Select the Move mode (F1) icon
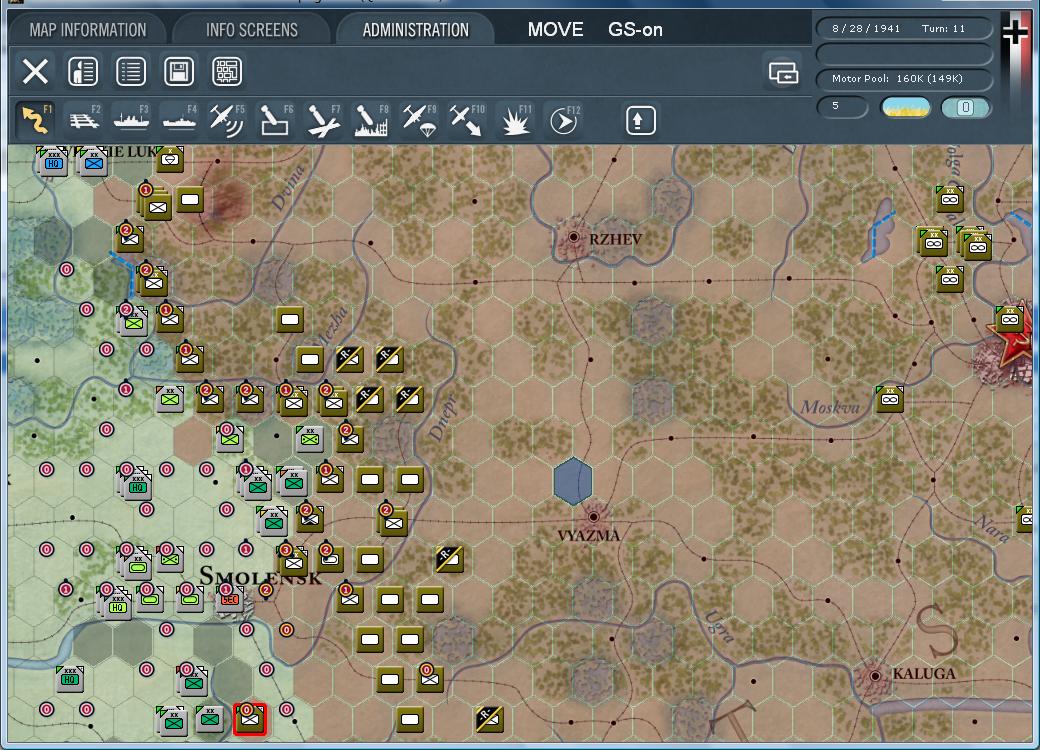 [35, 121]
